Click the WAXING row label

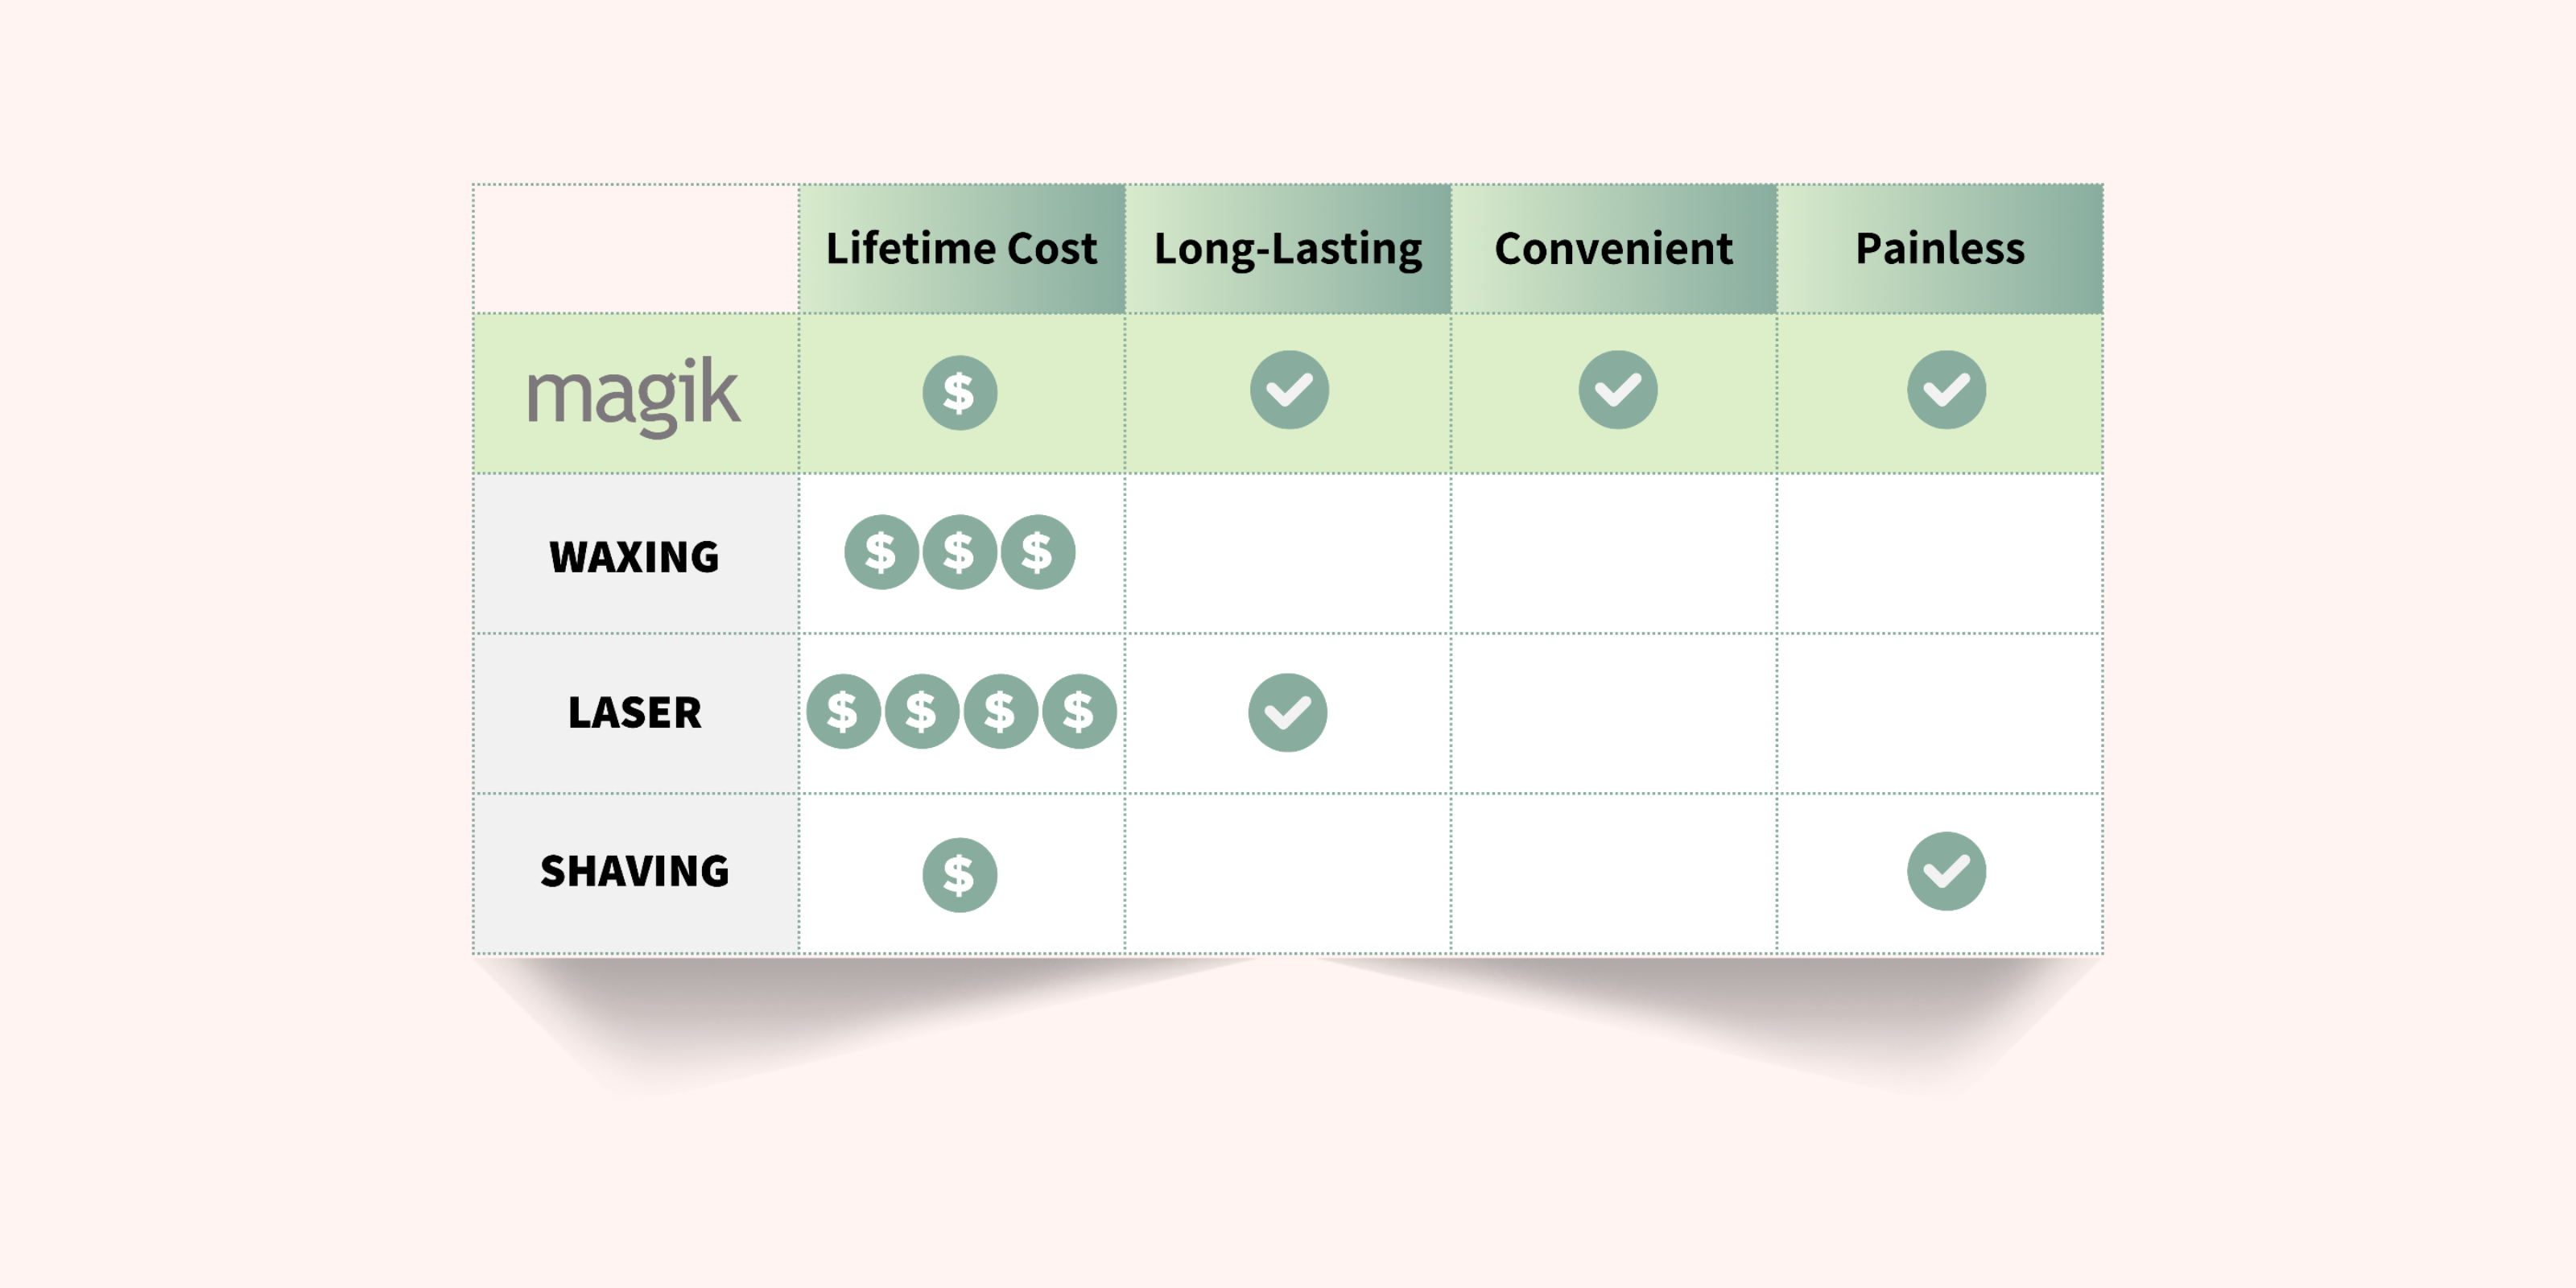[x=634, y=556]
